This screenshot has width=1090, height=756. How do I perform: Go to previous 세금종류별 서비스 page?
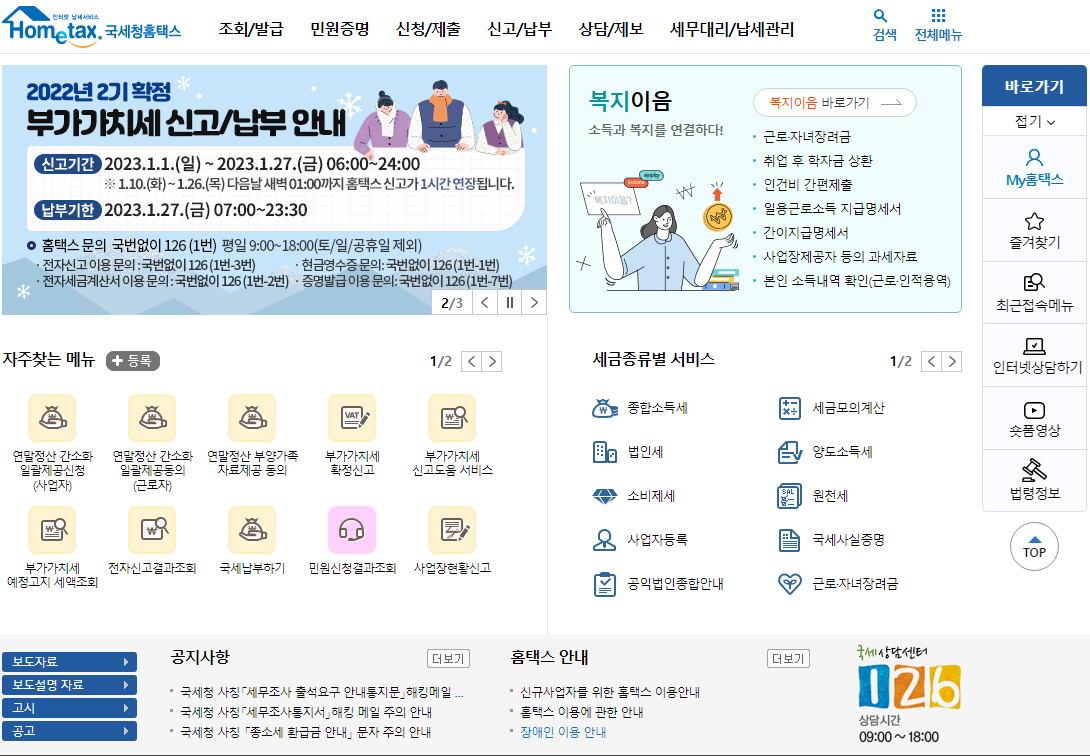pos(932,361)
